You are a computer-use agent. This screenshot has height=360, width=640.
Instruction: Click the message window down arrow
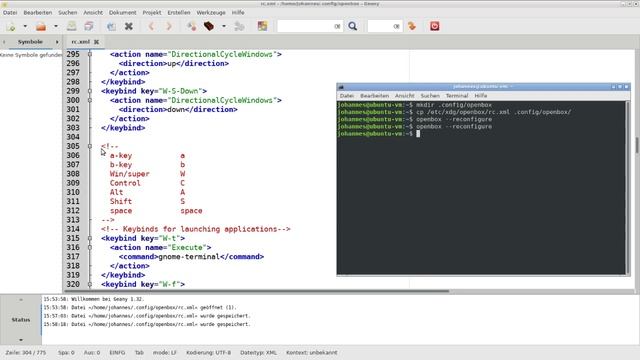(x=21, y=340)
